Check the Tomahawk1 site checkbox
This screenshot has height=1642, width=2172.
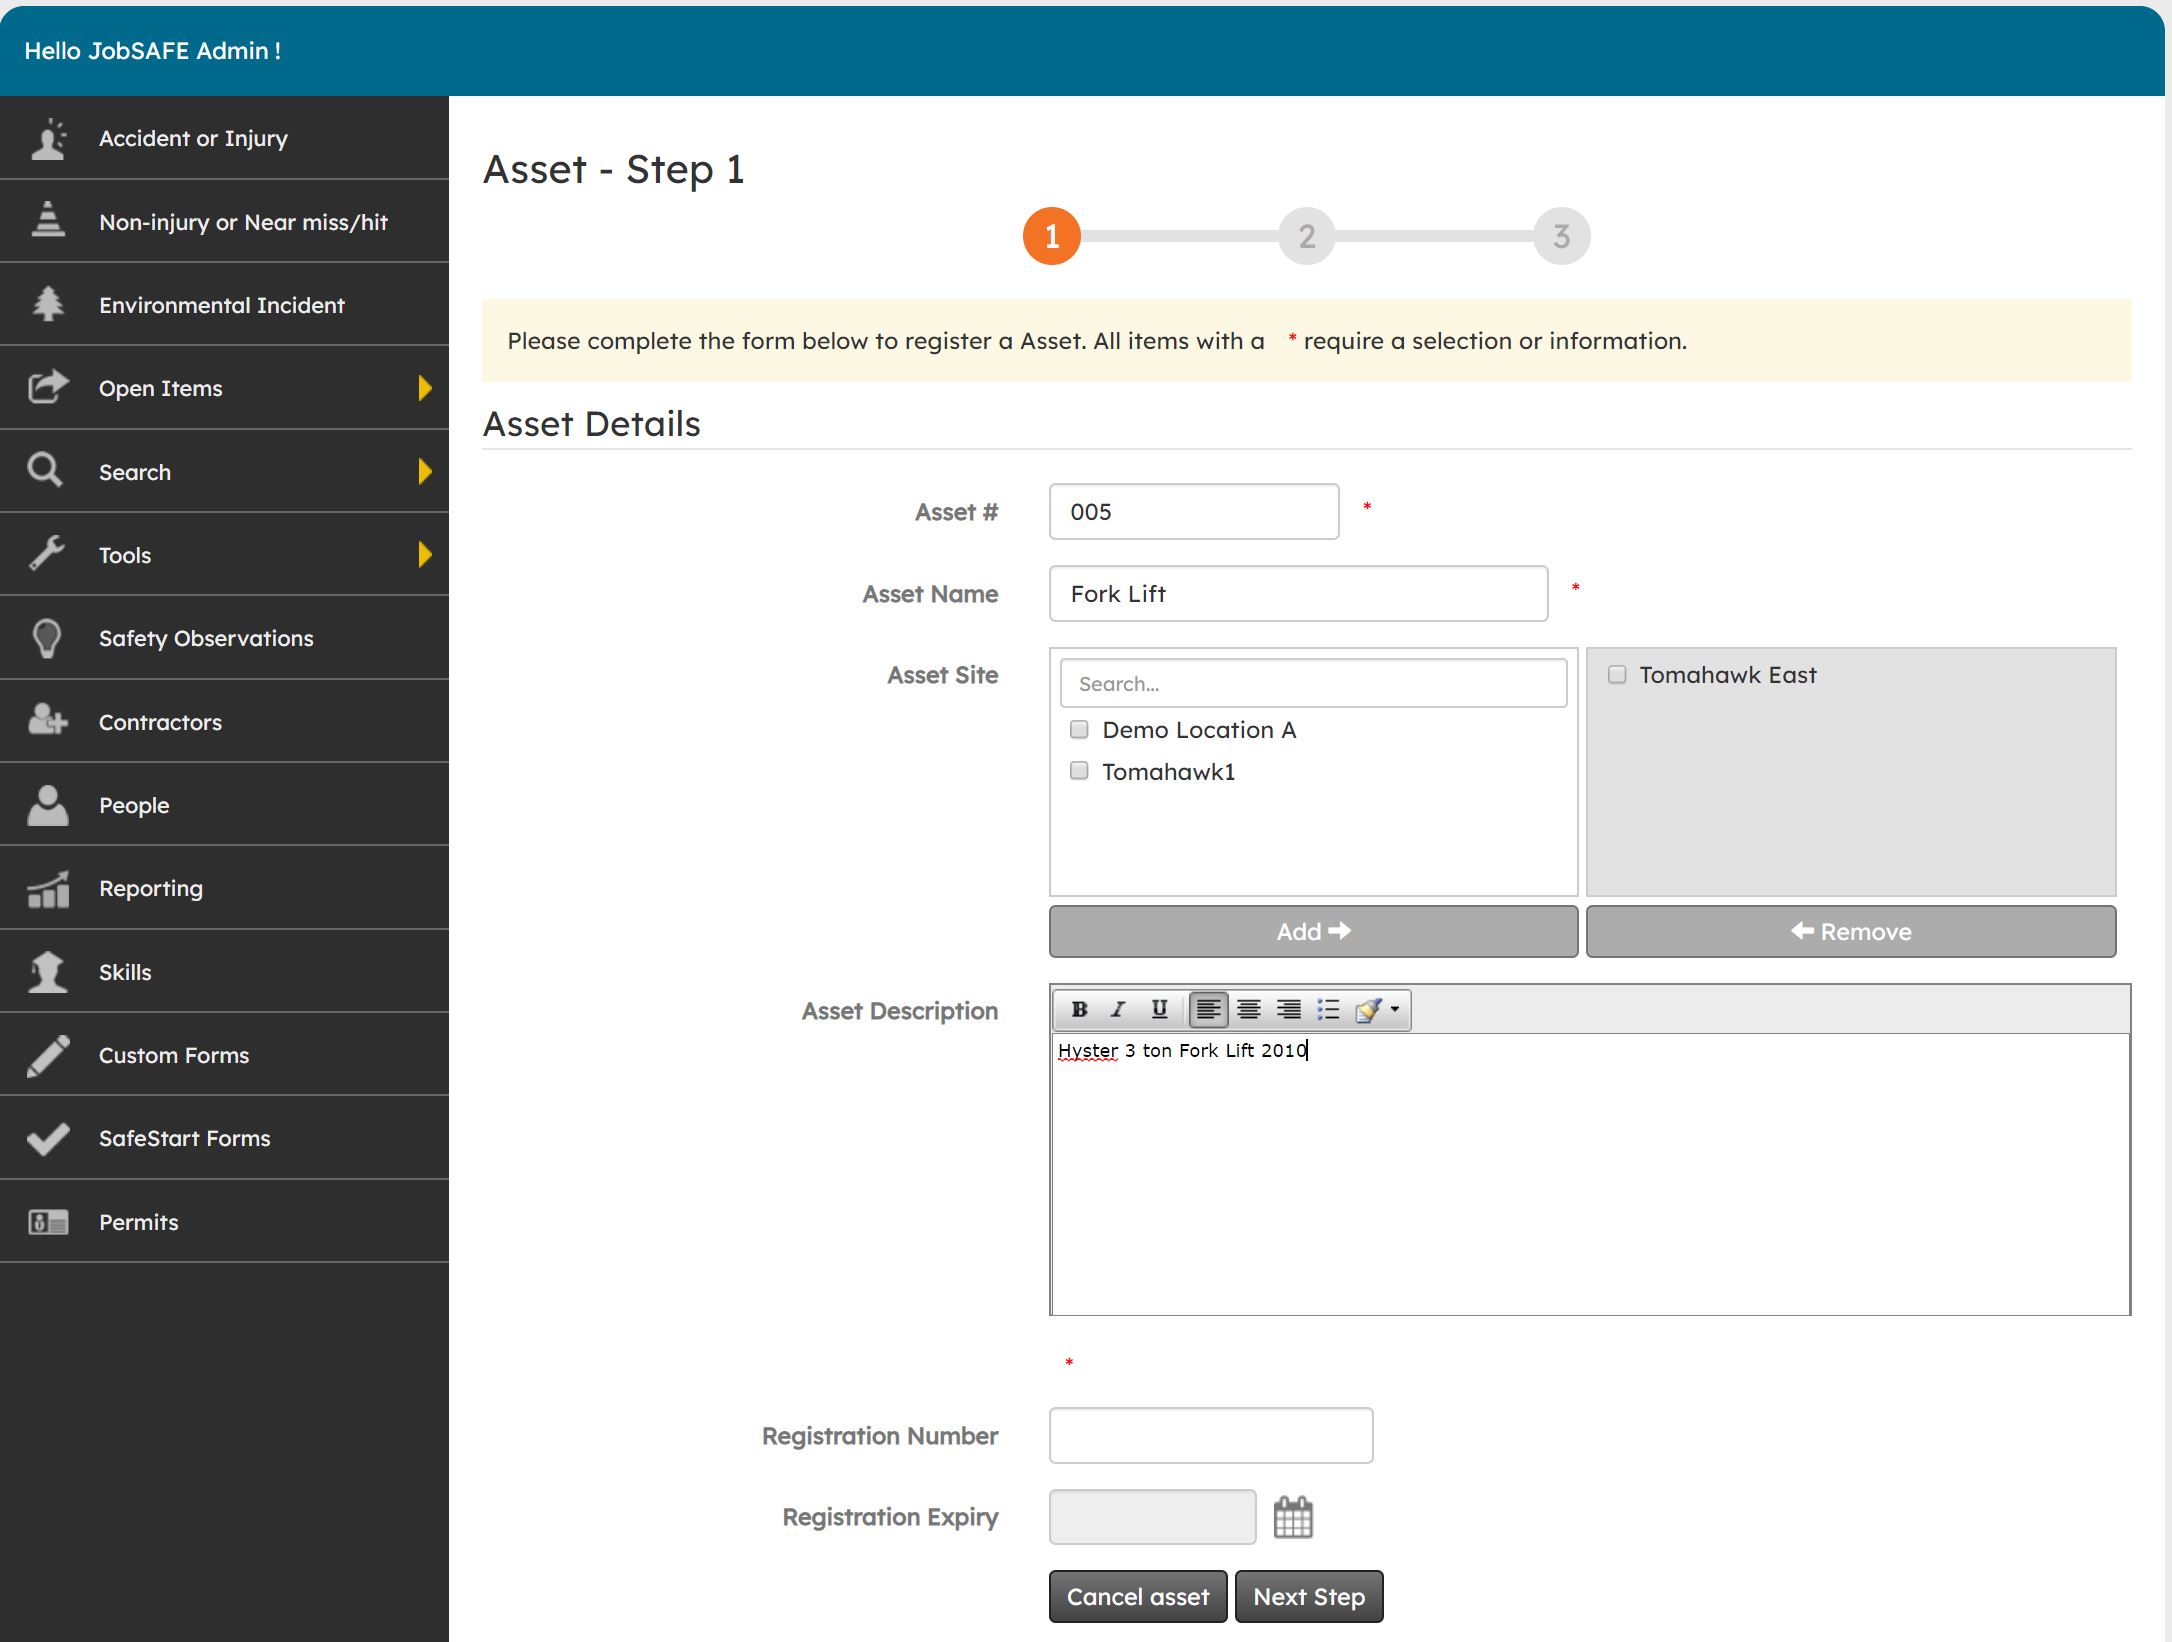click(x=1078, y=770)
